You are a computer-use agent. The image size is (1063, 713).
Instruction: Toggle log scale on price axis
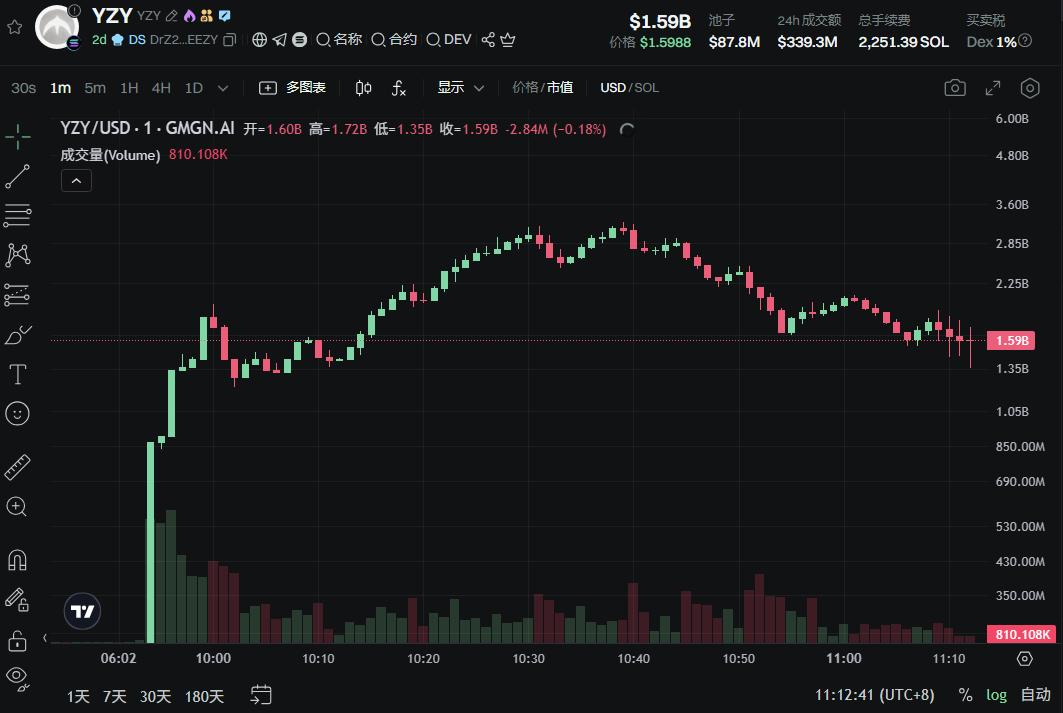click(996, 694)
